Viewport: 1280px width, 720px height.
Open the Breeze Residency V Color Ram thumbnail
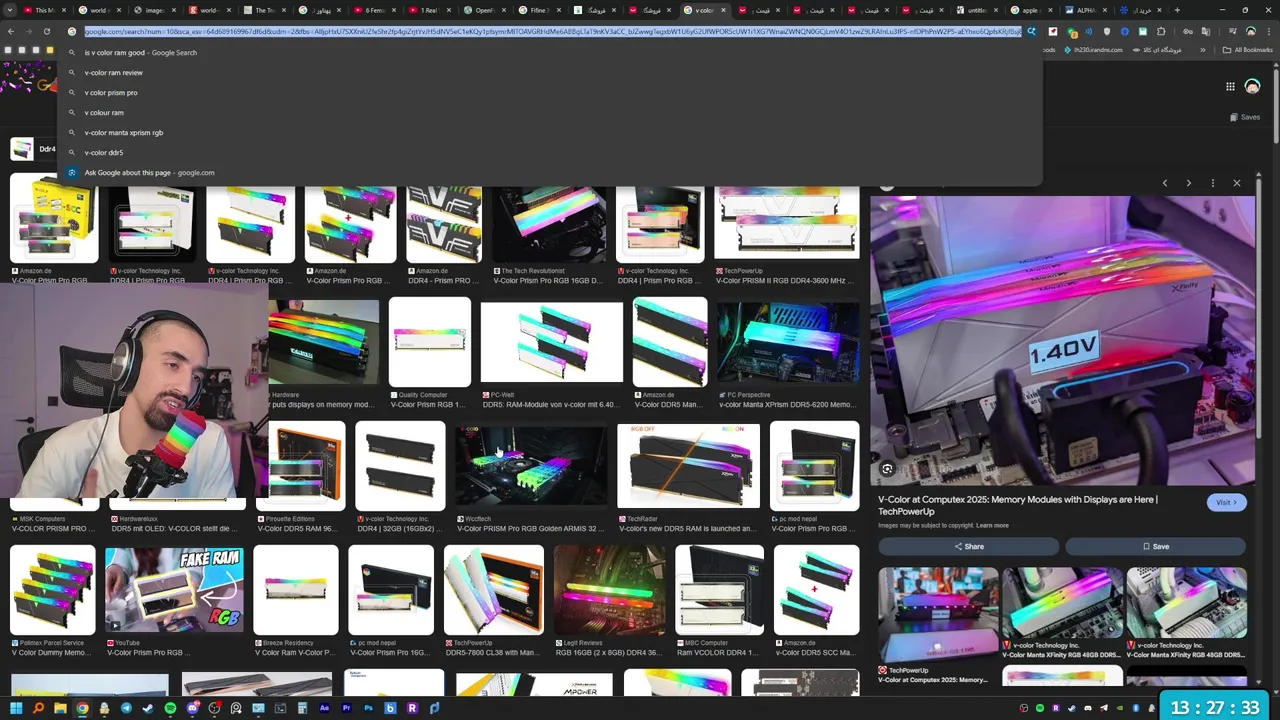[x=296, y=590]
